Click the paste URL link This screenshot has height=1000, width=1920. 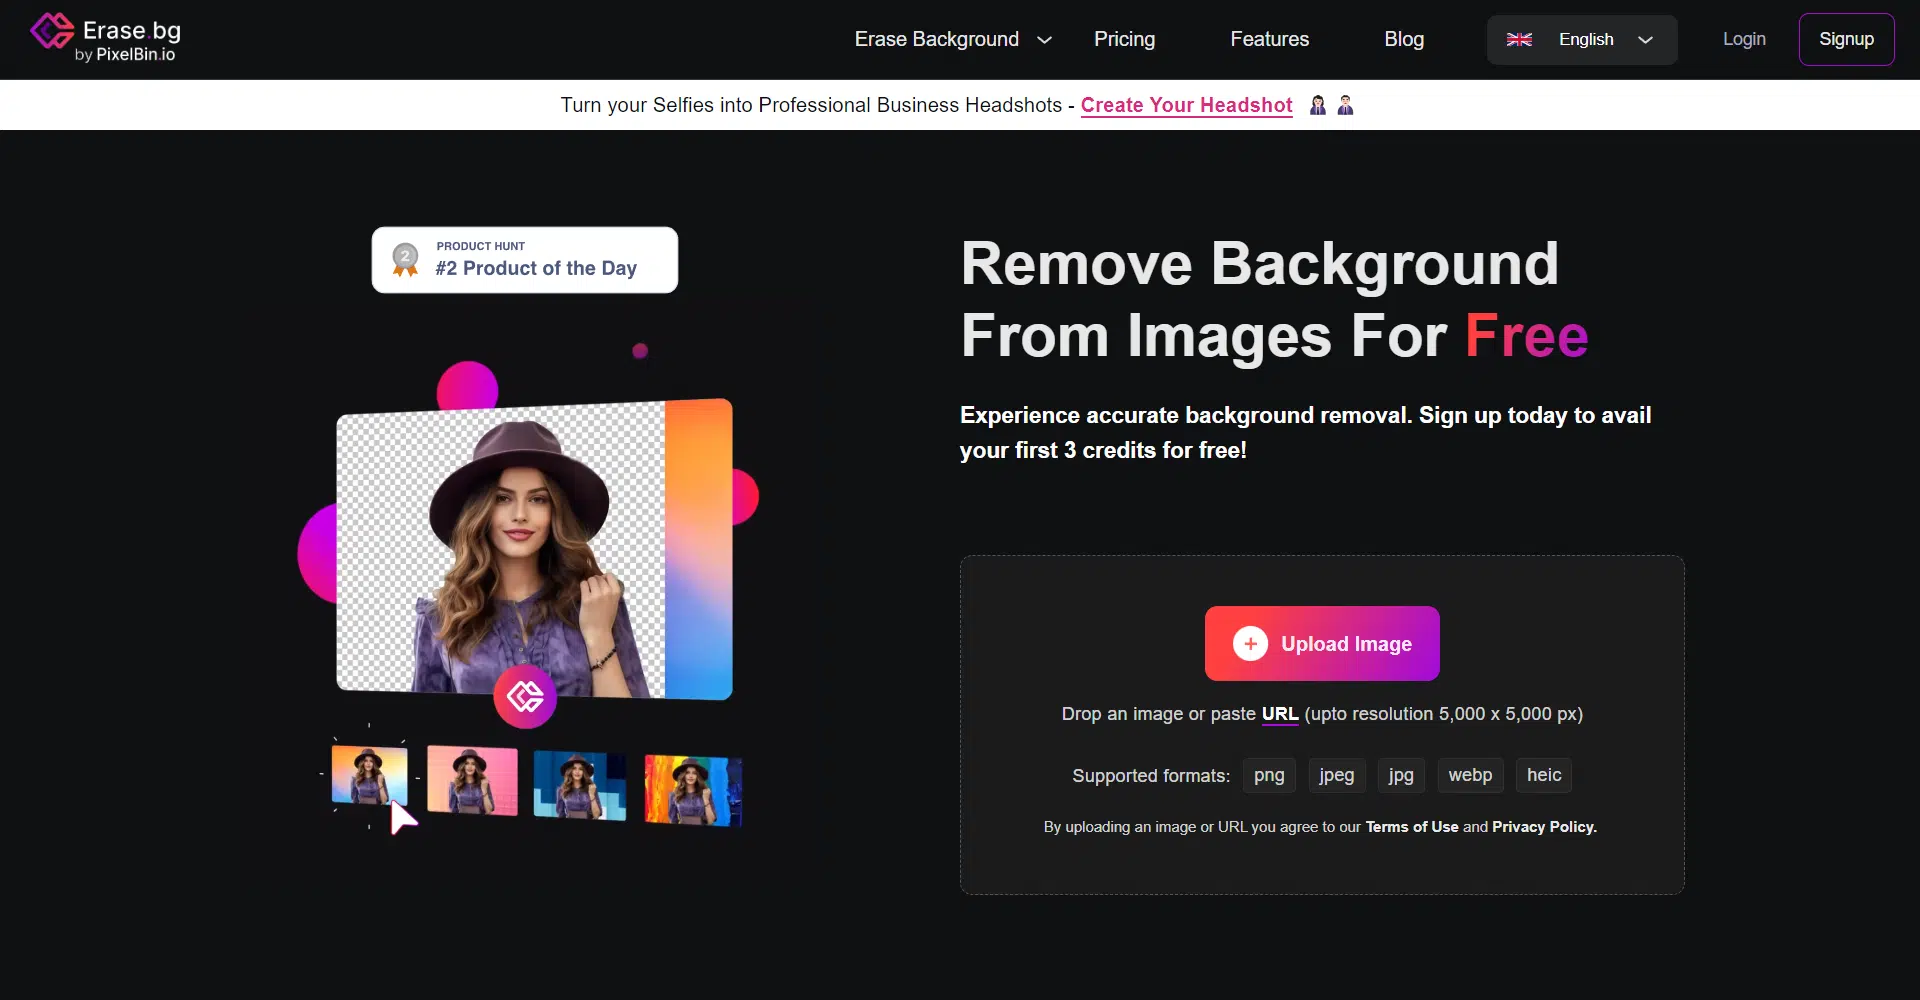click(x=1279, y=714)
